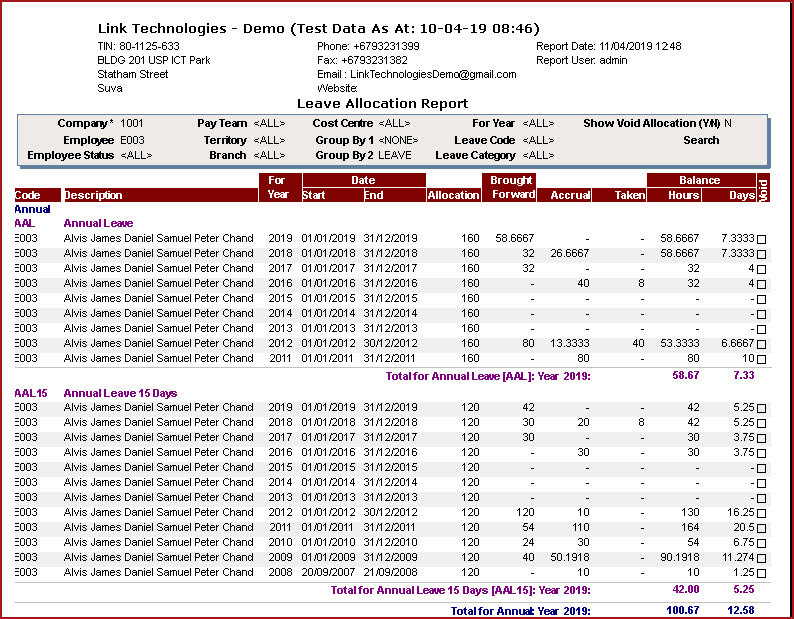The width and height of the screenshot is (794, 619).
Task: Open the Group By 1 filter value
Action: (398, 140)
